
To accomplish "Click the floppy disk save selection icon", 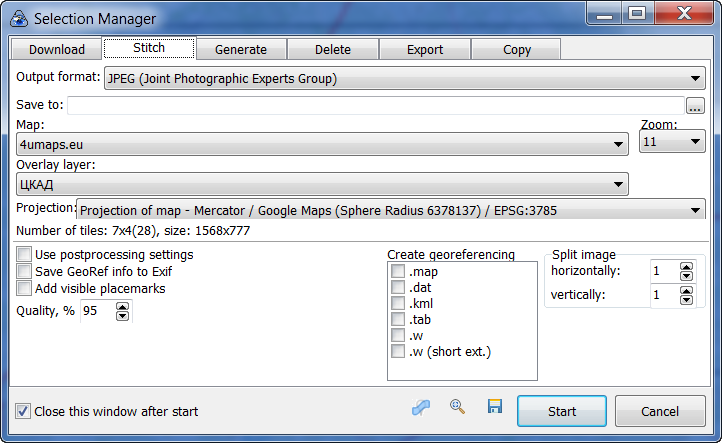I will click(494, 407).
